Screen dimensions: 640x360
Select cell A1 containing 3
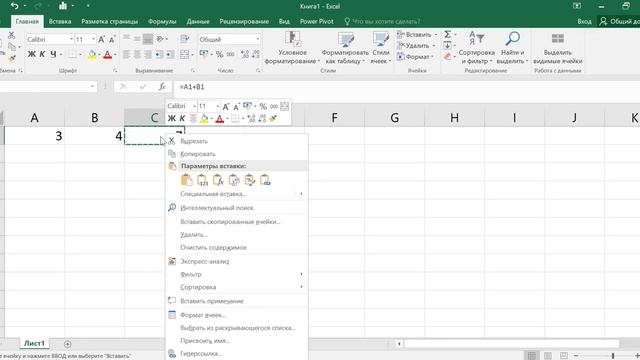pyautogui.click(x=34, y=136)
